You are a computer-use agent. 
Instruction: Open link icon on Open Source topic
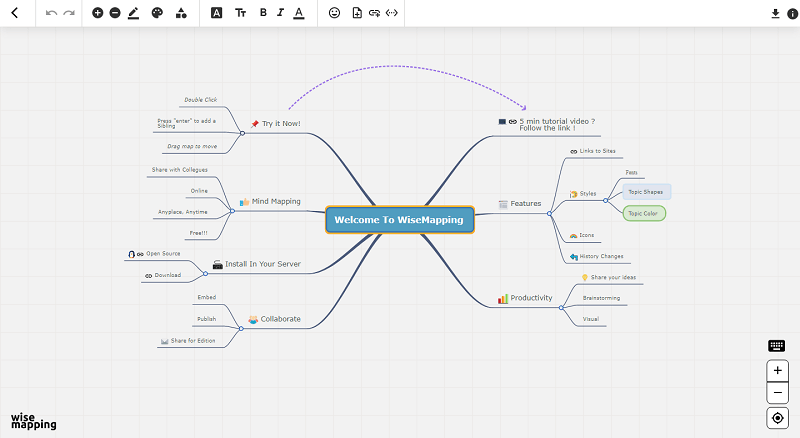pos(140,254)
